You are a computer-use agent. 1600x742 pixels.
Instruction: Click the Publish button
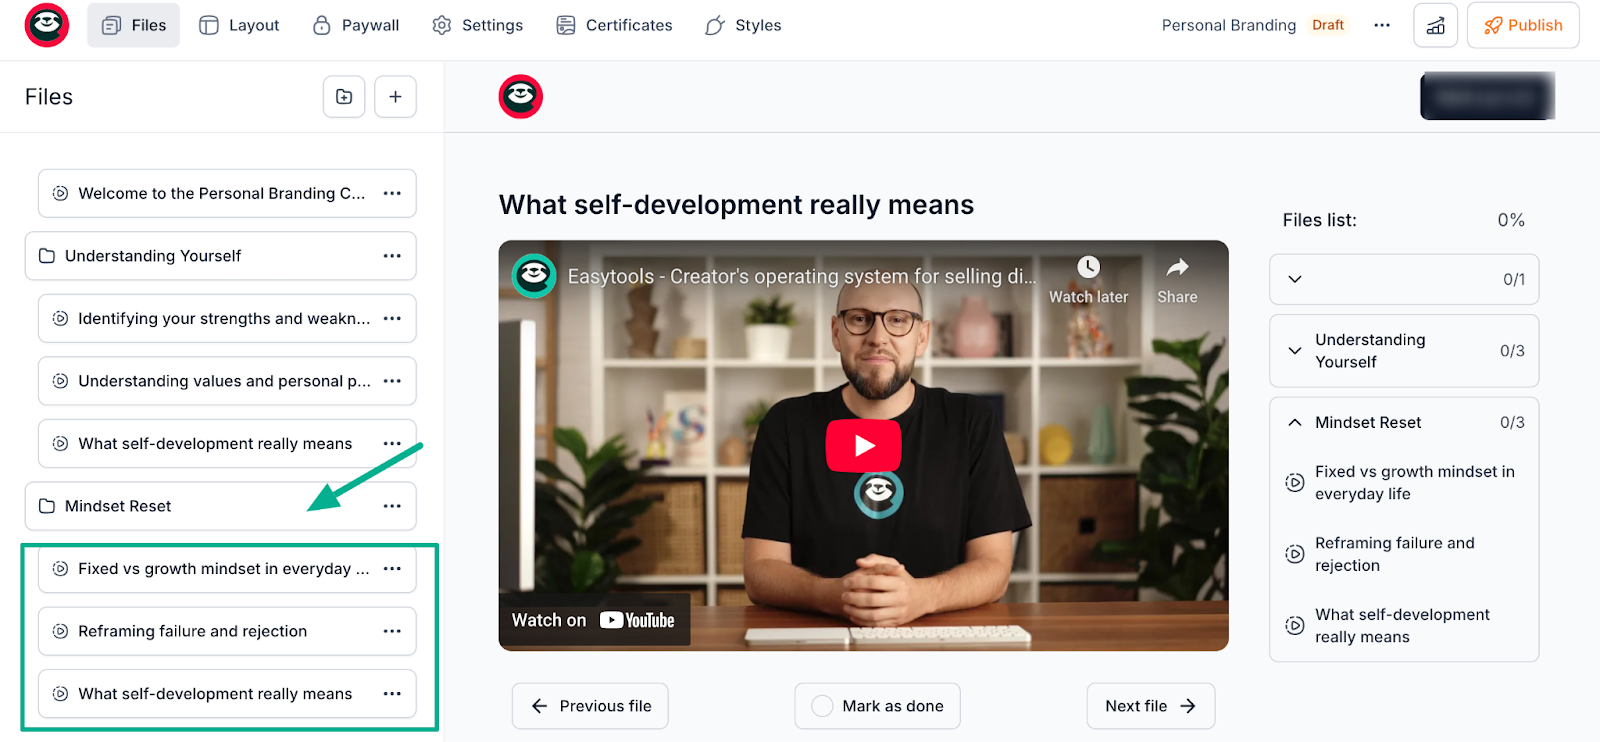coord(1523,25)
